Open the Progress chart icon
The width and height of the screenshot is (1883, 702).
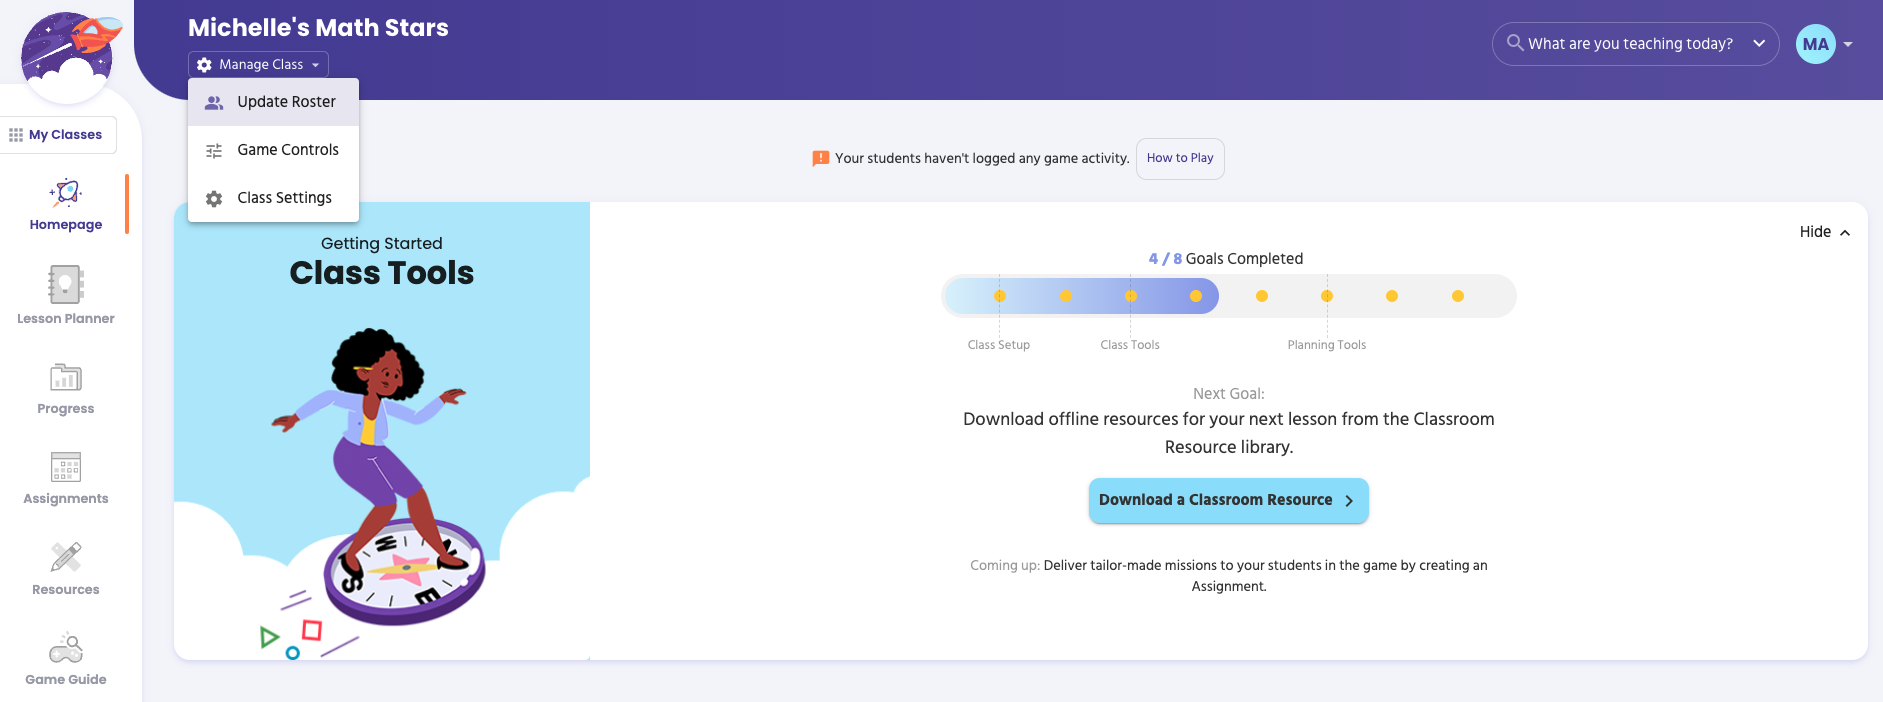(66, 377)
